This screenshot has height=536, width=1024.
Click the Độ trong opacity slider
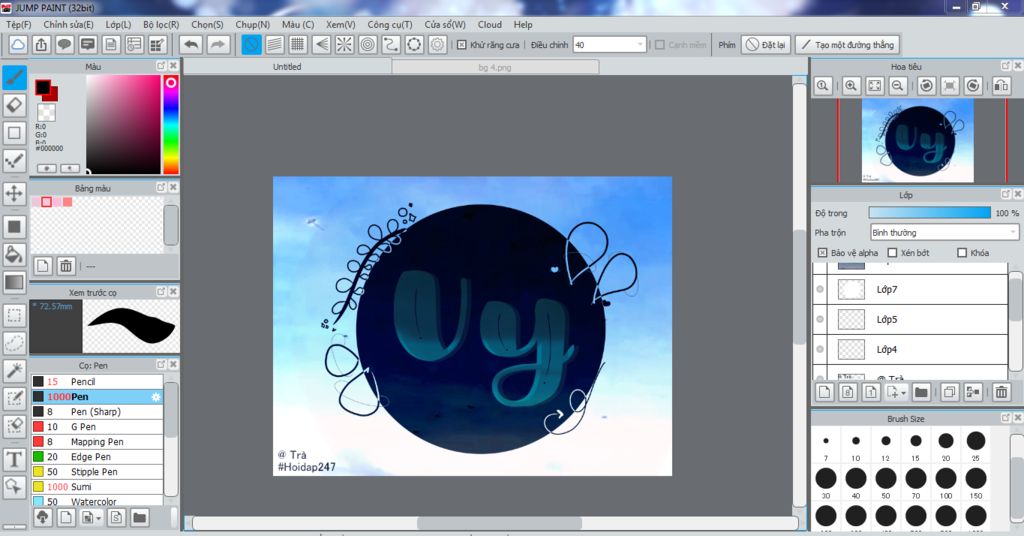(x=929, y=213)
